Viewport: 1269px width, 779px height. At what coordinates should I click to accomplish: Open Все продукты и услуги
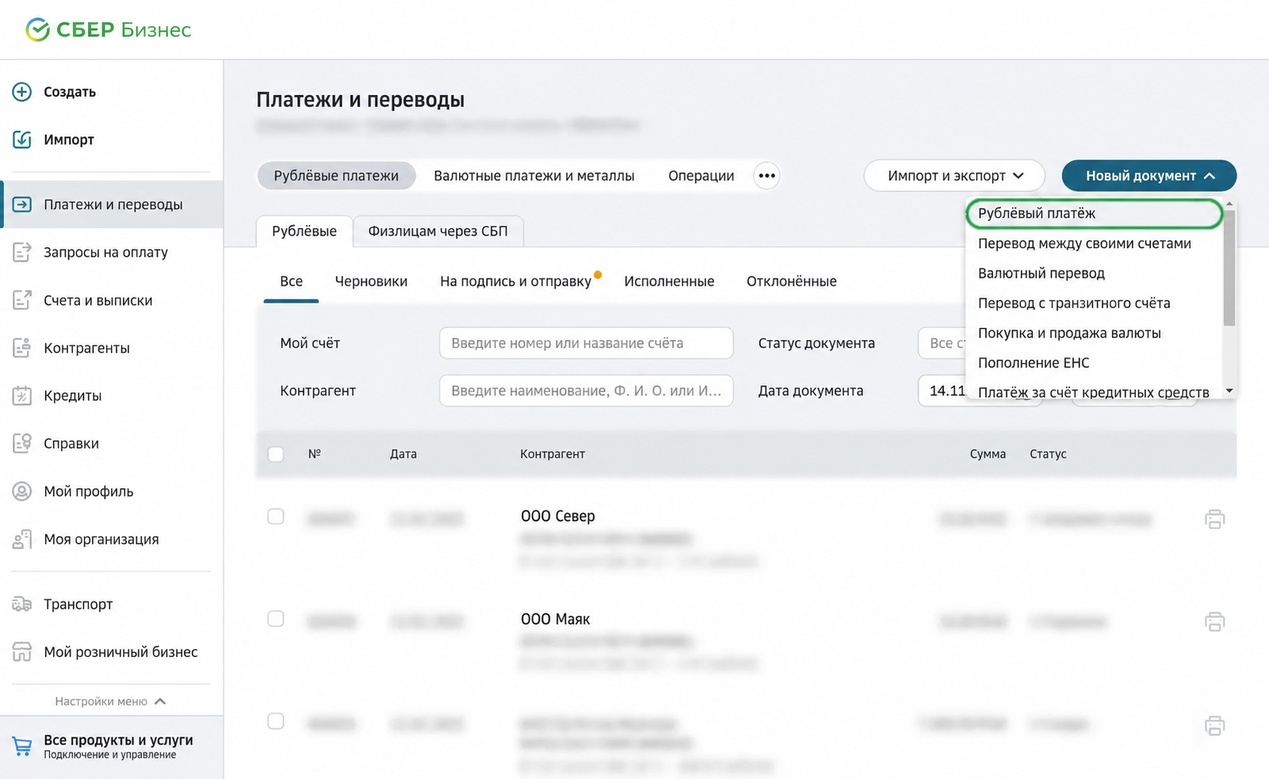pos(111,747)
